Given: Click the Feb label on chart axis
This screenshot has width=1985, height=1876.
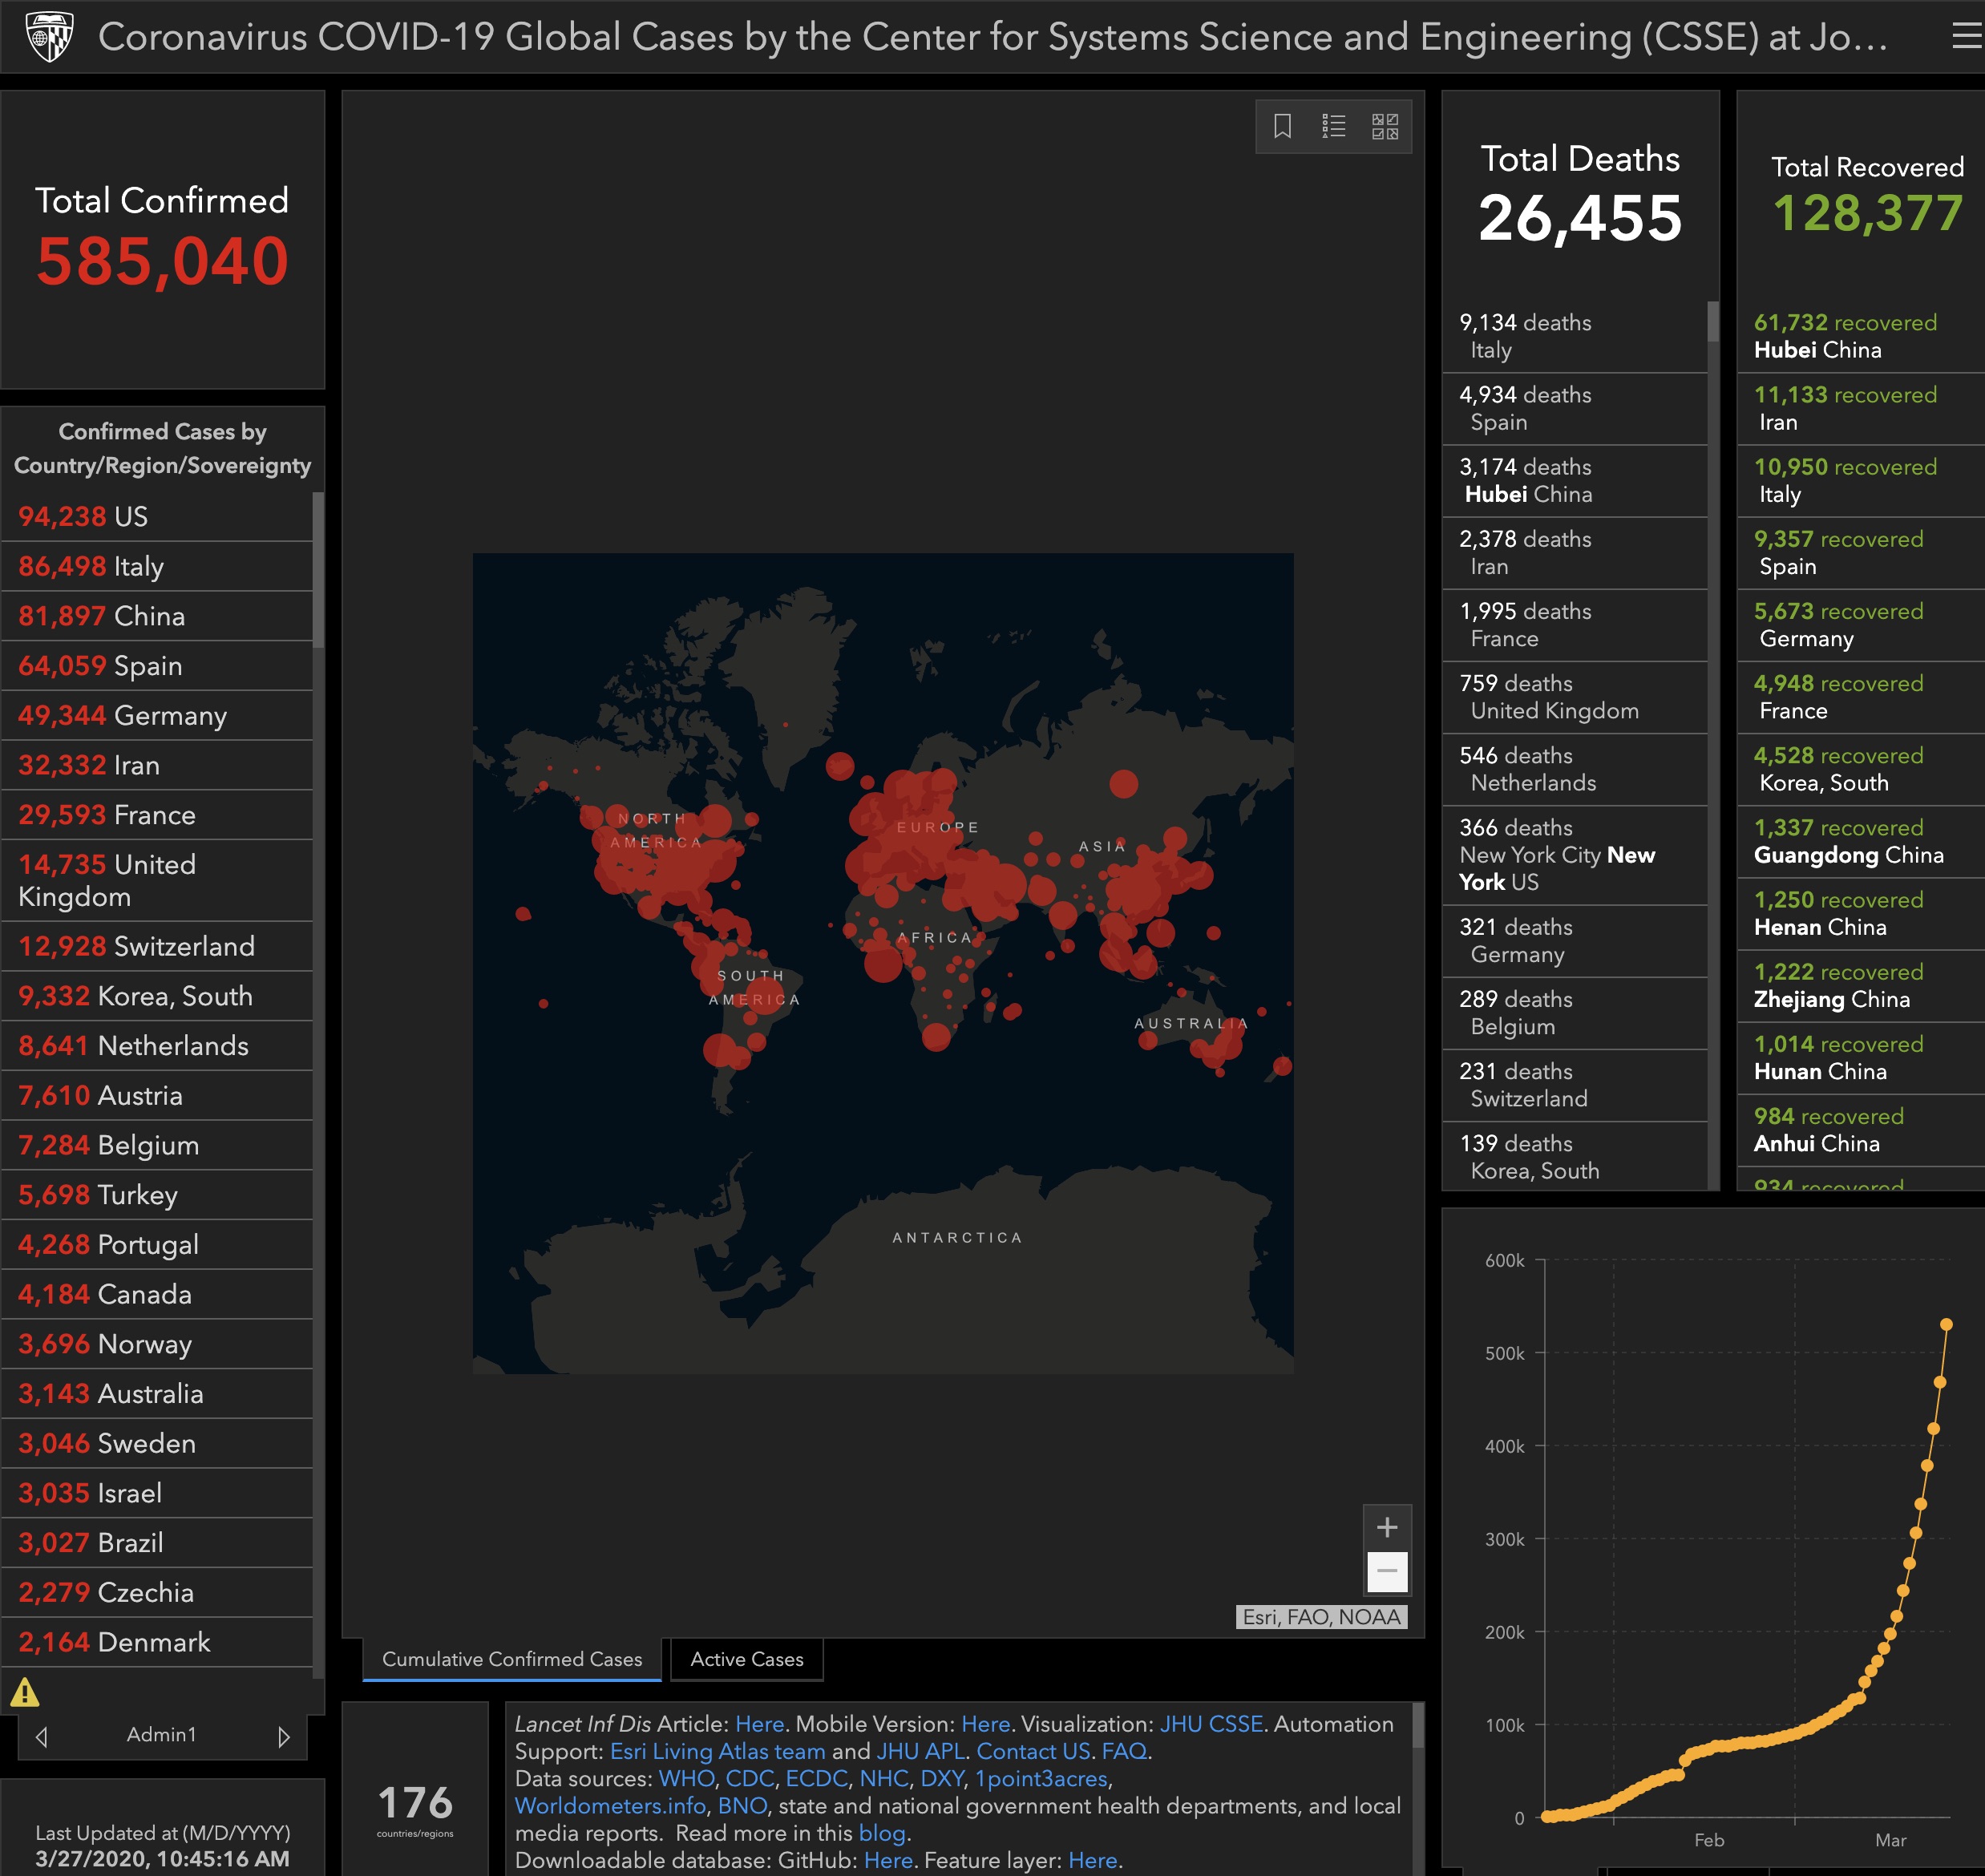Looking at the screenshot, I should (1709, 1840).
